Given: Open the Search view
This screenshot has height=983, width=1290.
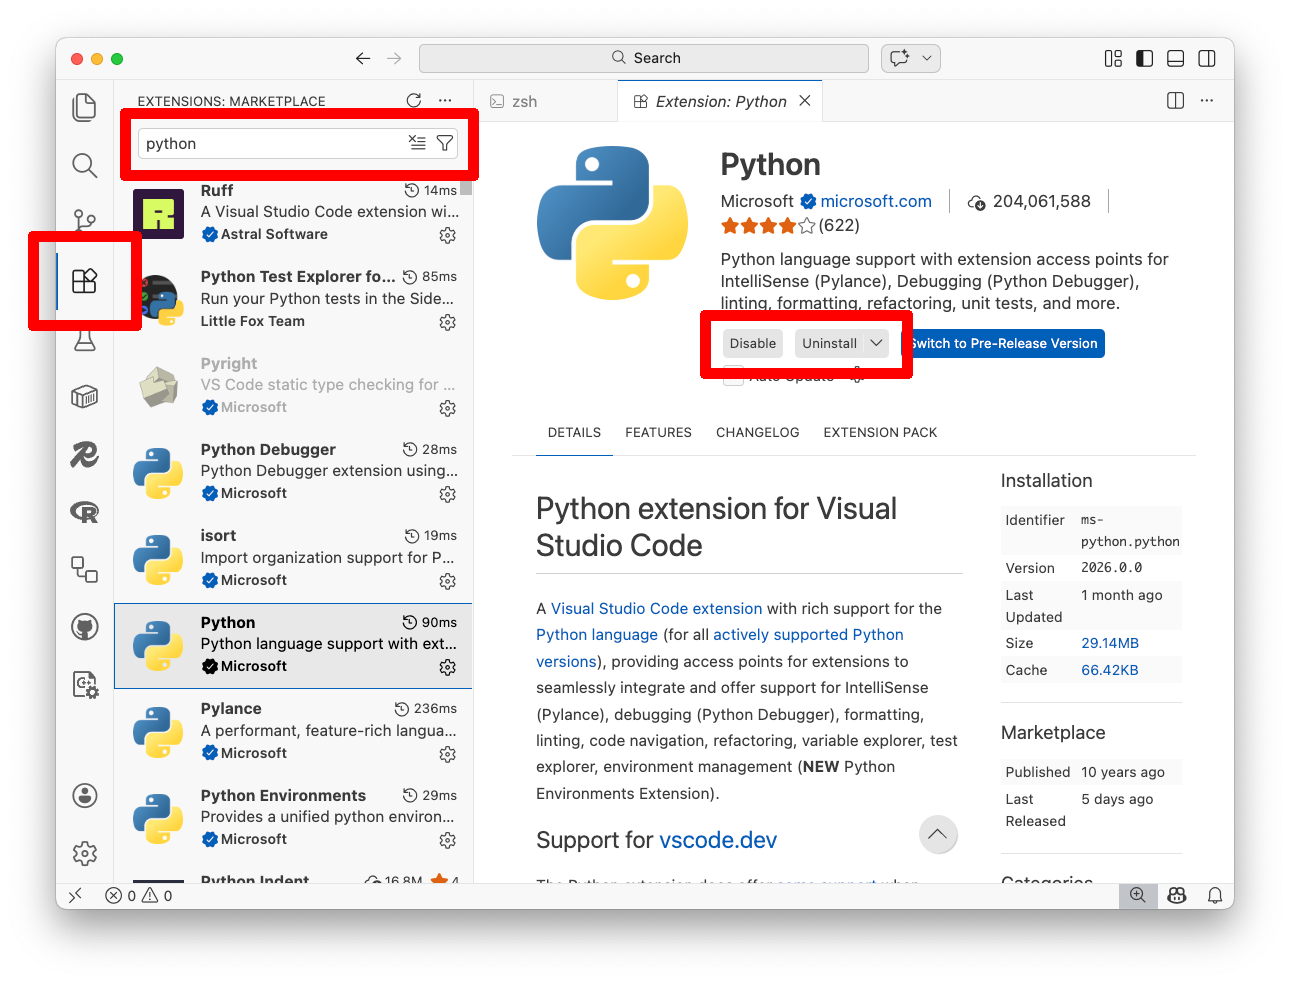Looking at the screenshot, I should (84, 165).
